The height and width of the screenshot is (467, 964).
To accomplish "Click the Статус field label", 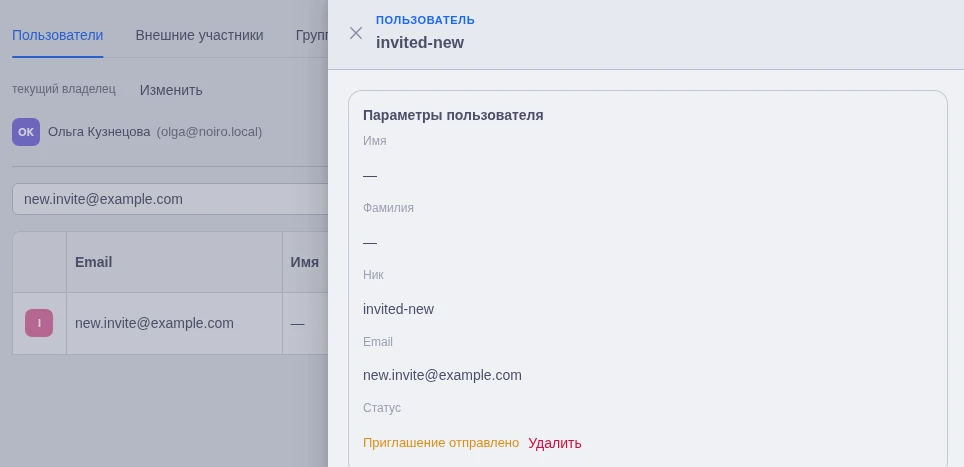I will (x=382, y=408).
